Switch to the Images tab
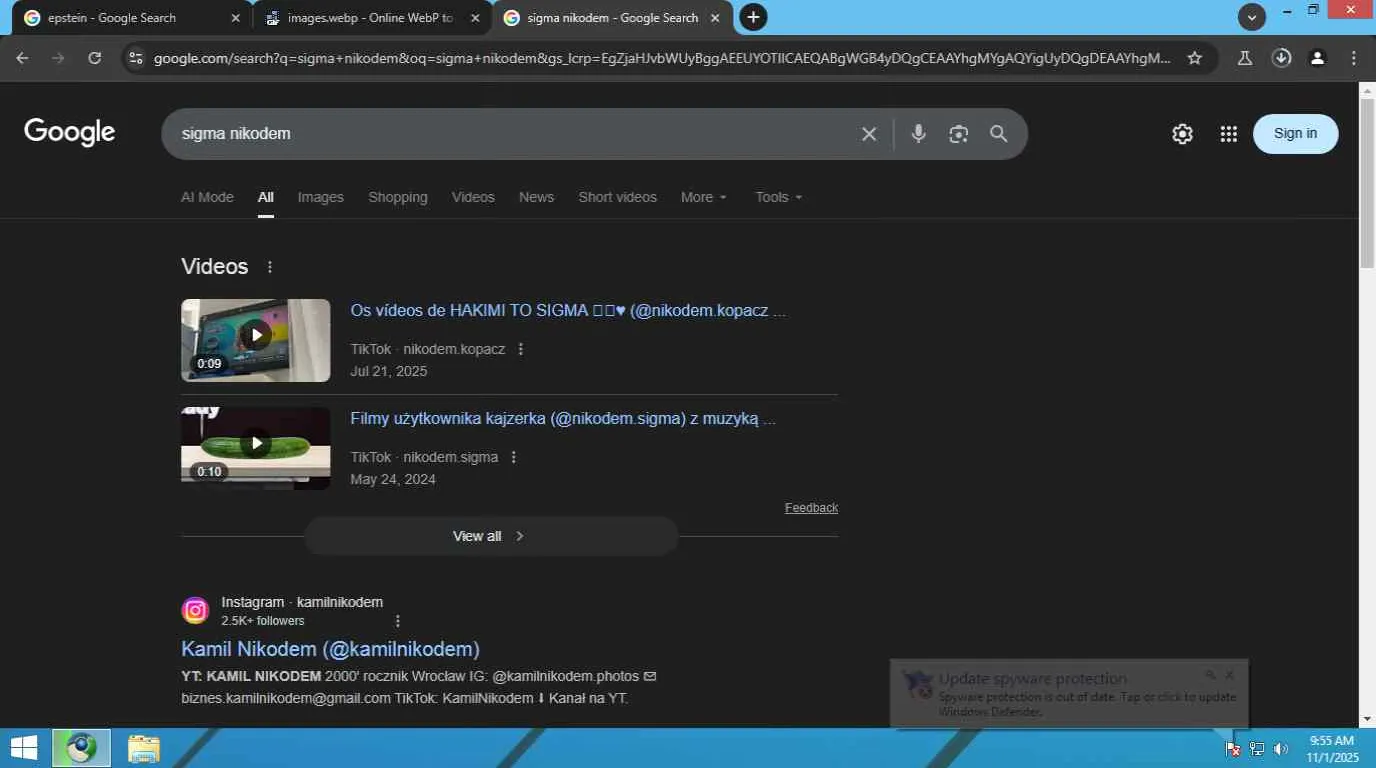1376x768 pixels. pyautogui.click(x=320, y=197)
